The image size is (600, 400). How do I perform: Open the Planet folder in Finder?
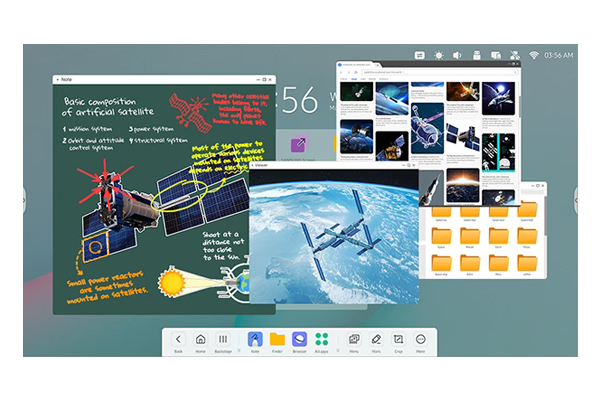(470, 237)
